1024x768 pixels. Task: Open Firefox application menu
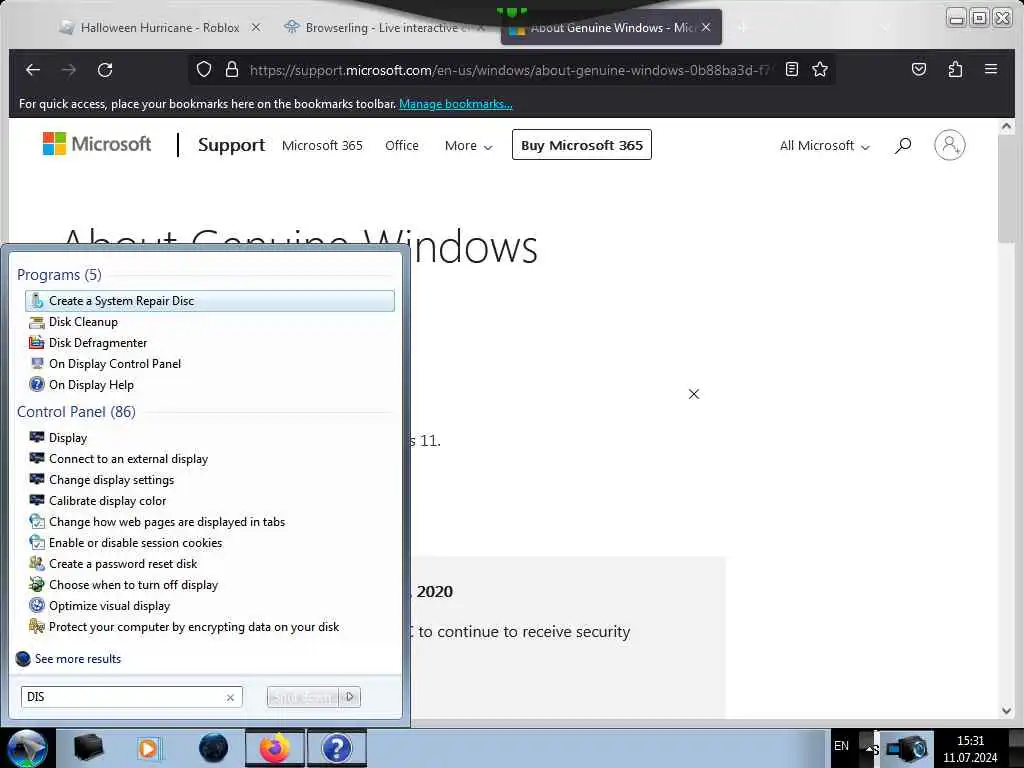(x=991, y=69)
